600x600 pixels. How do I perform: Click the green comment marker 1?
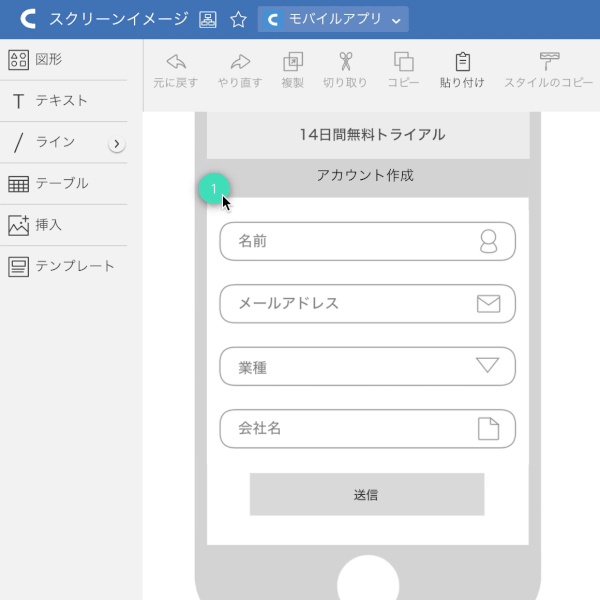pyautogui.click(x=213, y=188)
